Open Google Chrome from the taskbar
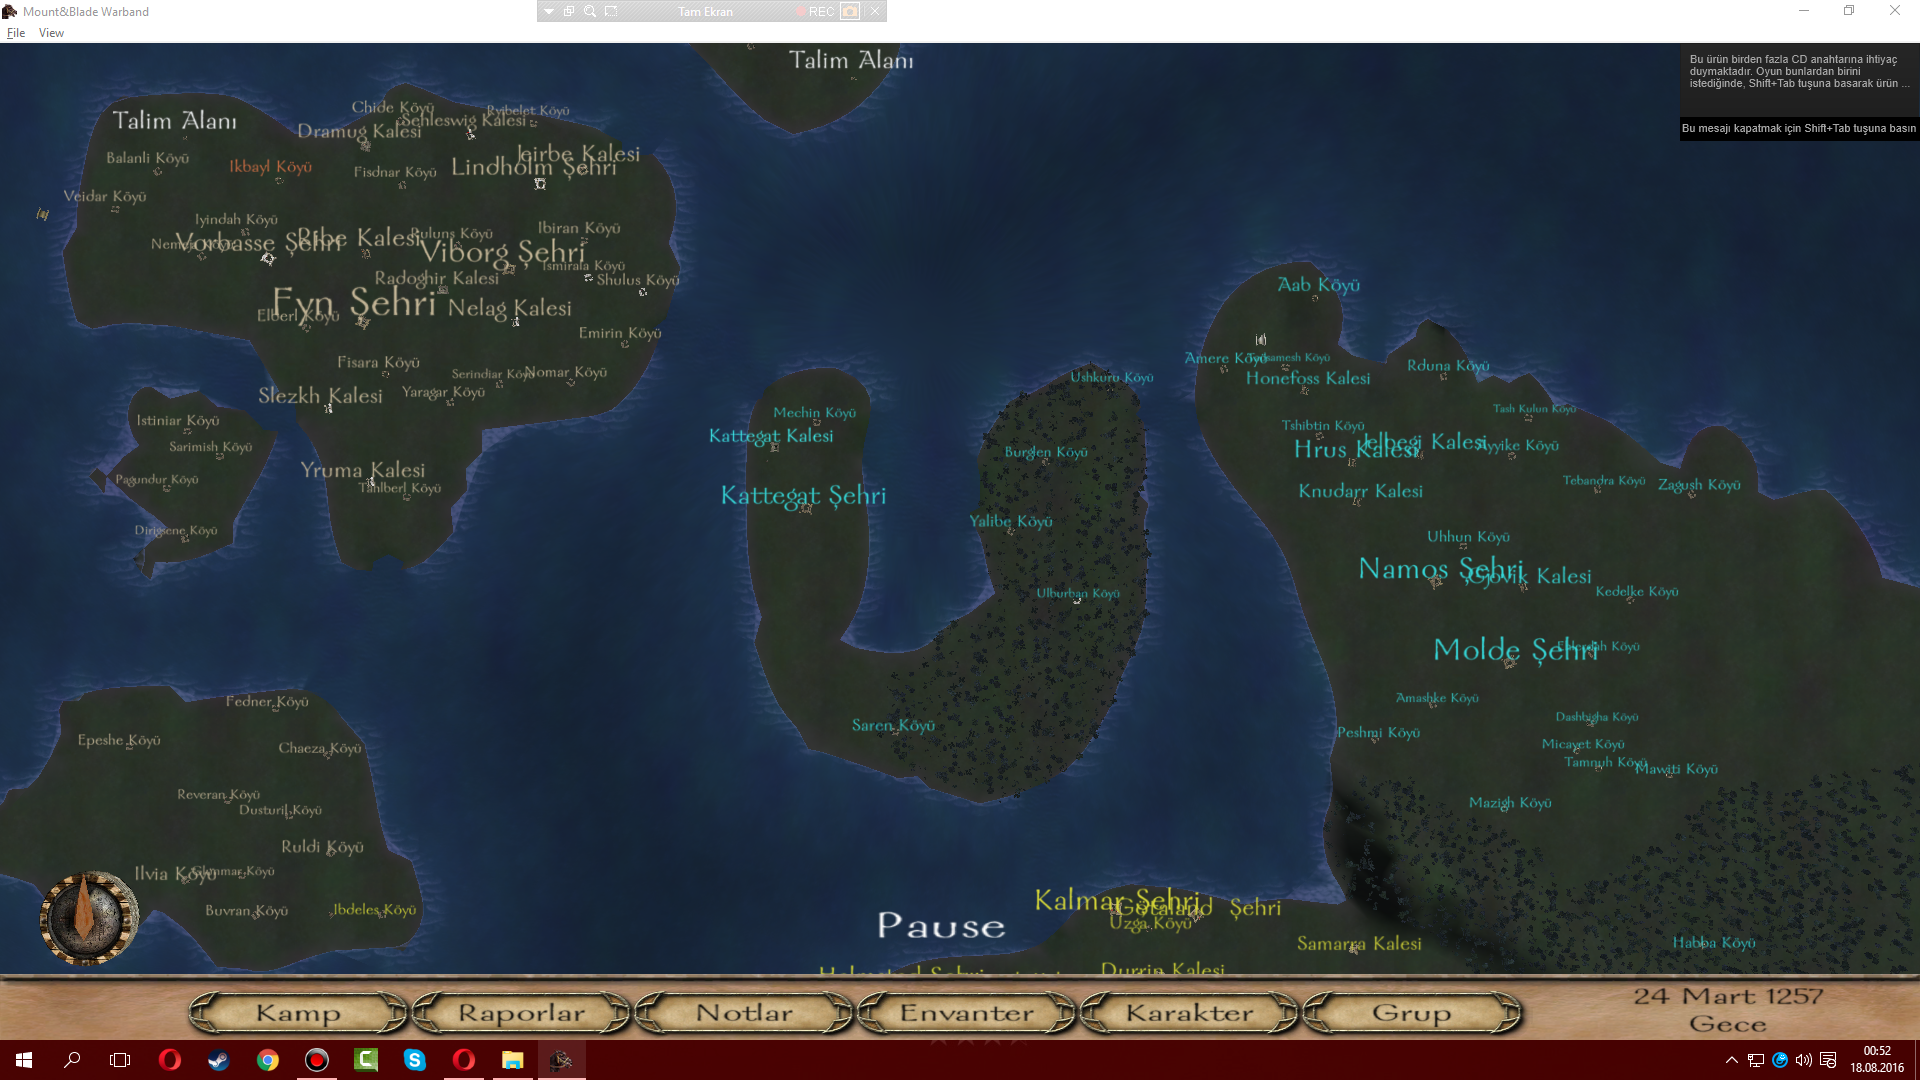The image size is (1920, 1080). click(267, 1060)
